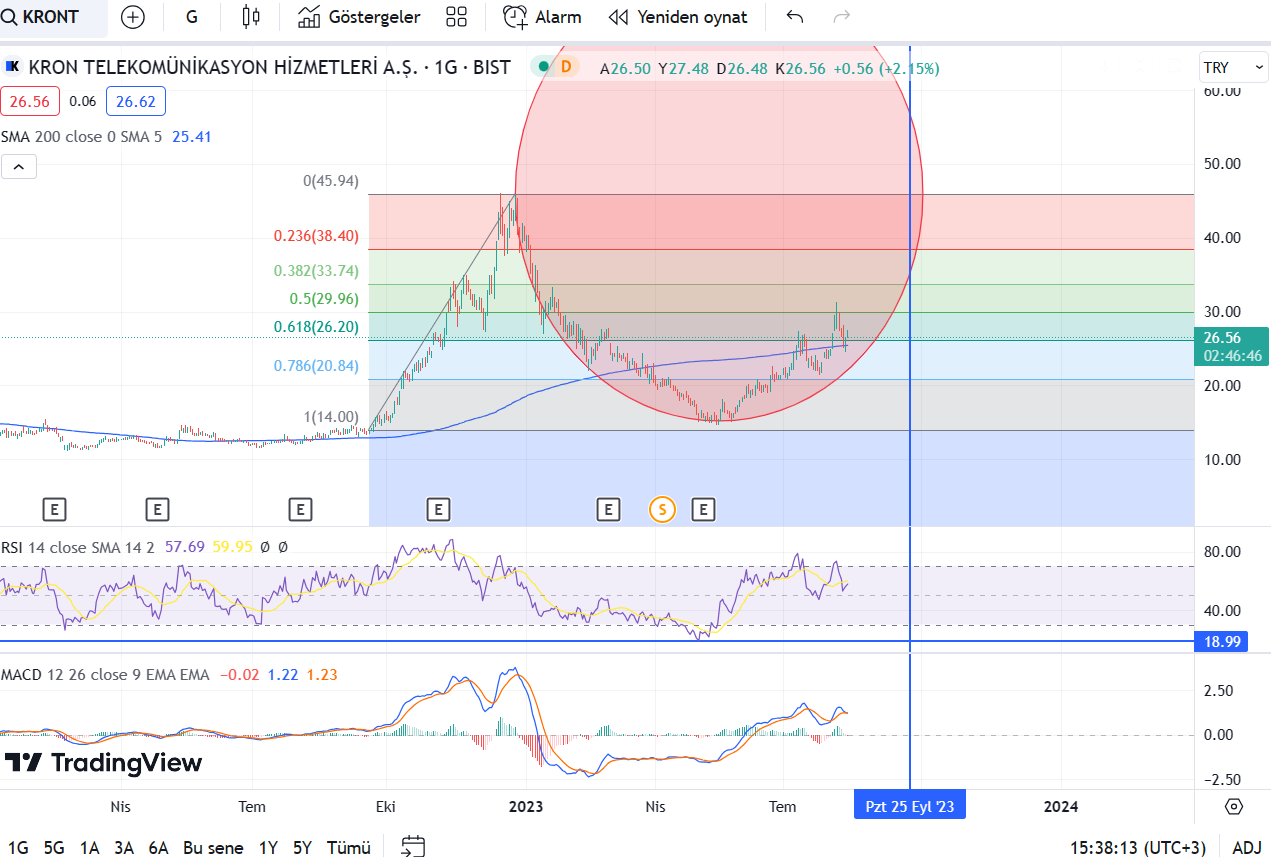Click the current price 26.56 axis label

point(1231,346)
